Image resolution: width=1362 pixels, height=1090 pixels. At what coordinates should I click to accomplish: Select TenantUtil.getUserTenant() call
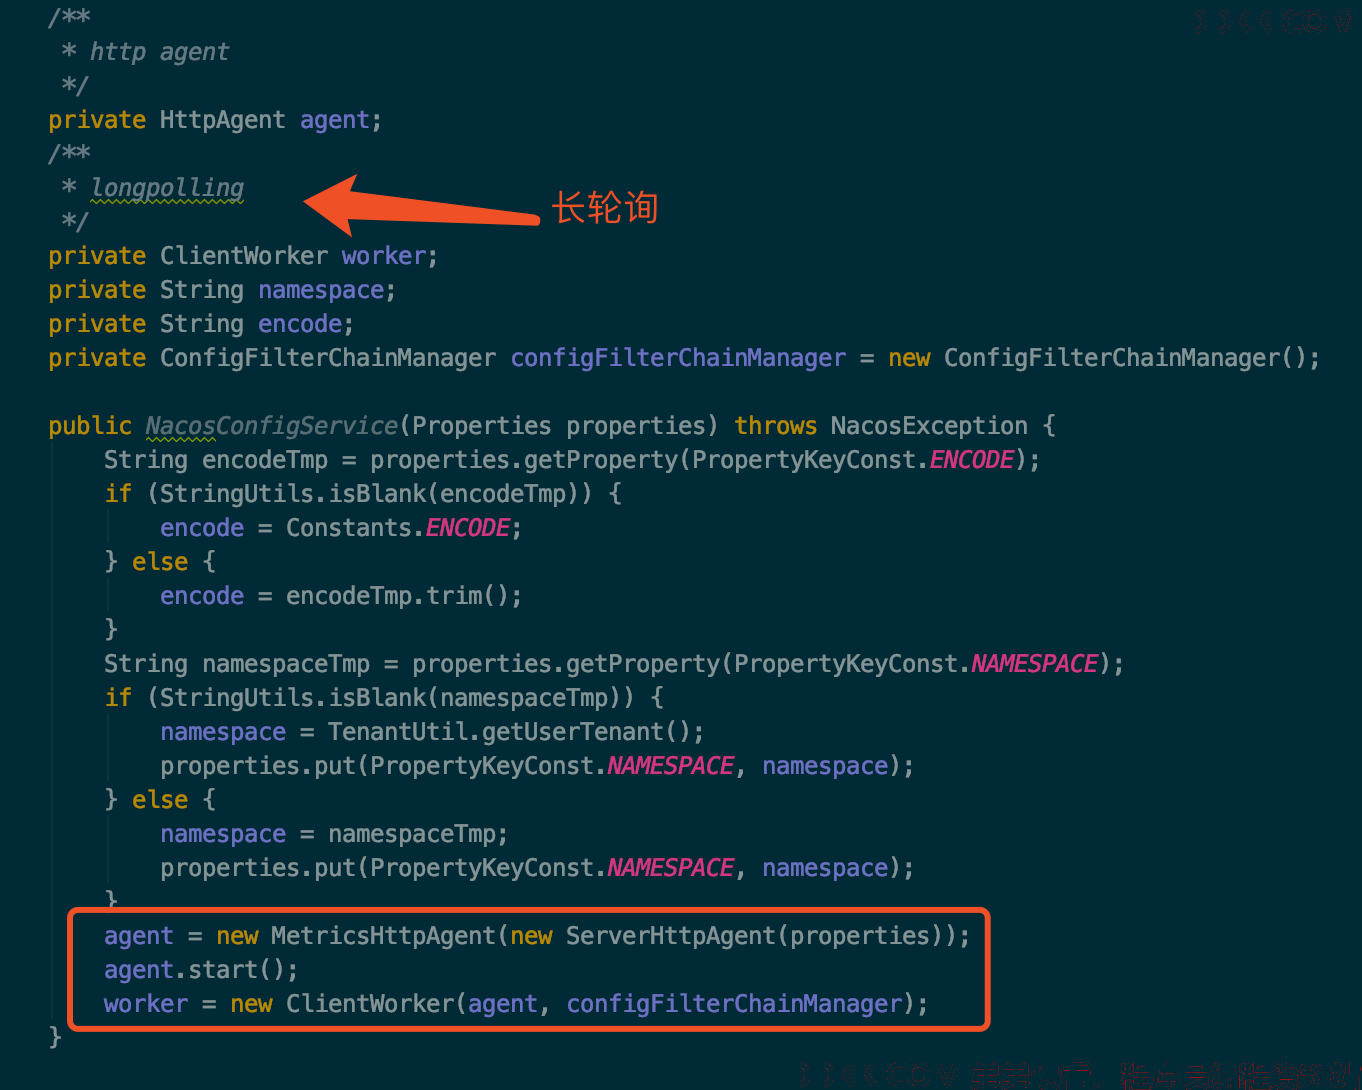click(x=510, y=732)
